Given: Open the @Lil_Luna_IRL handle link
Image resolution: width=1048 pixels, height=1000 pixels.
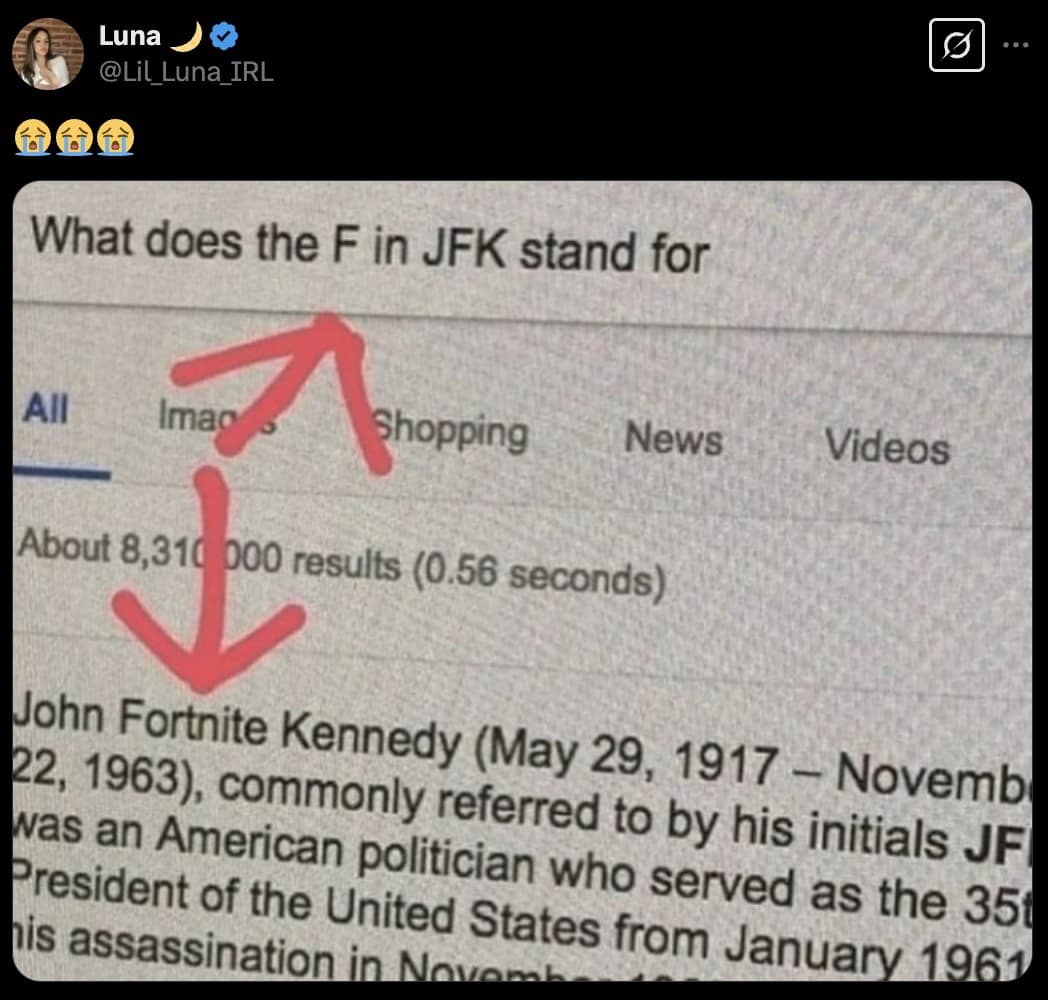Looking at the screenshot, I should tap(186, 72).
